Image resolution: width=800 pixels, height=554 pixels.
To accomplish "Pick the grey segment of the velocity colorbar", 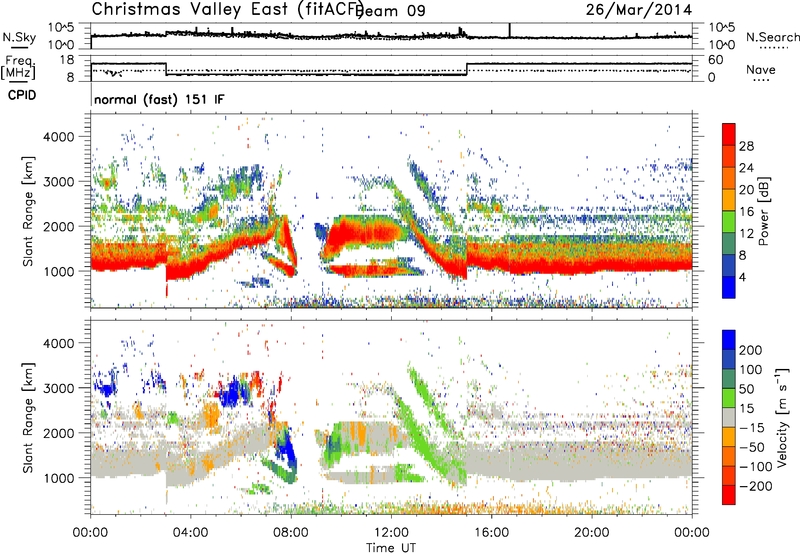I will point(729,417).
